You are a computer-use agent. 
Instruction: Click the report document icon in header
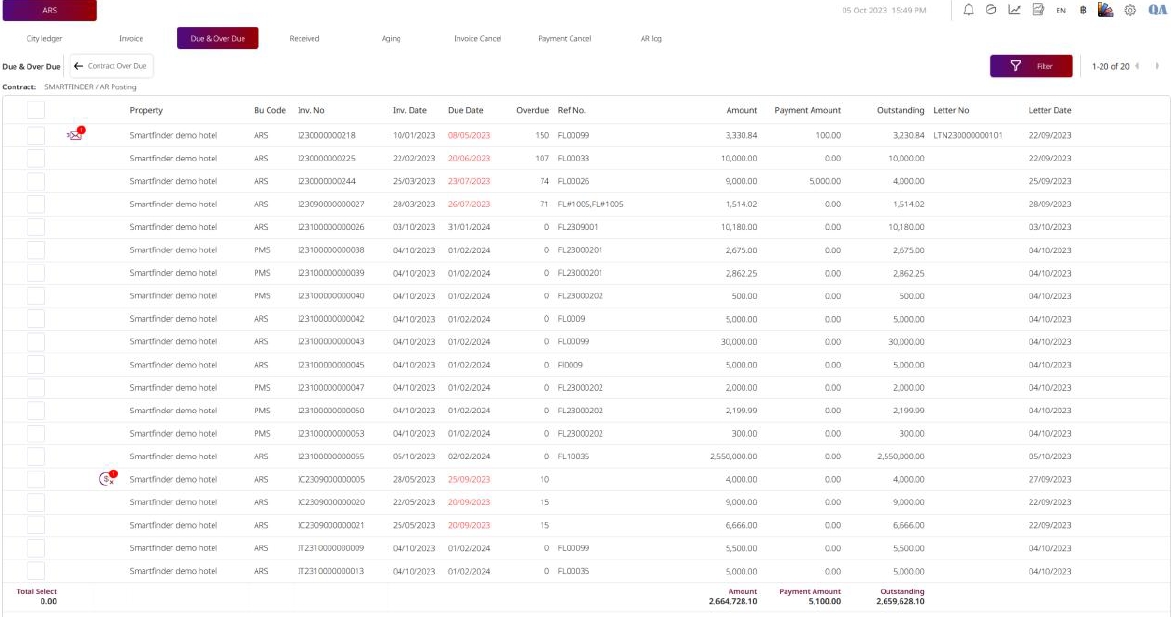click(x=1038, y=10)
